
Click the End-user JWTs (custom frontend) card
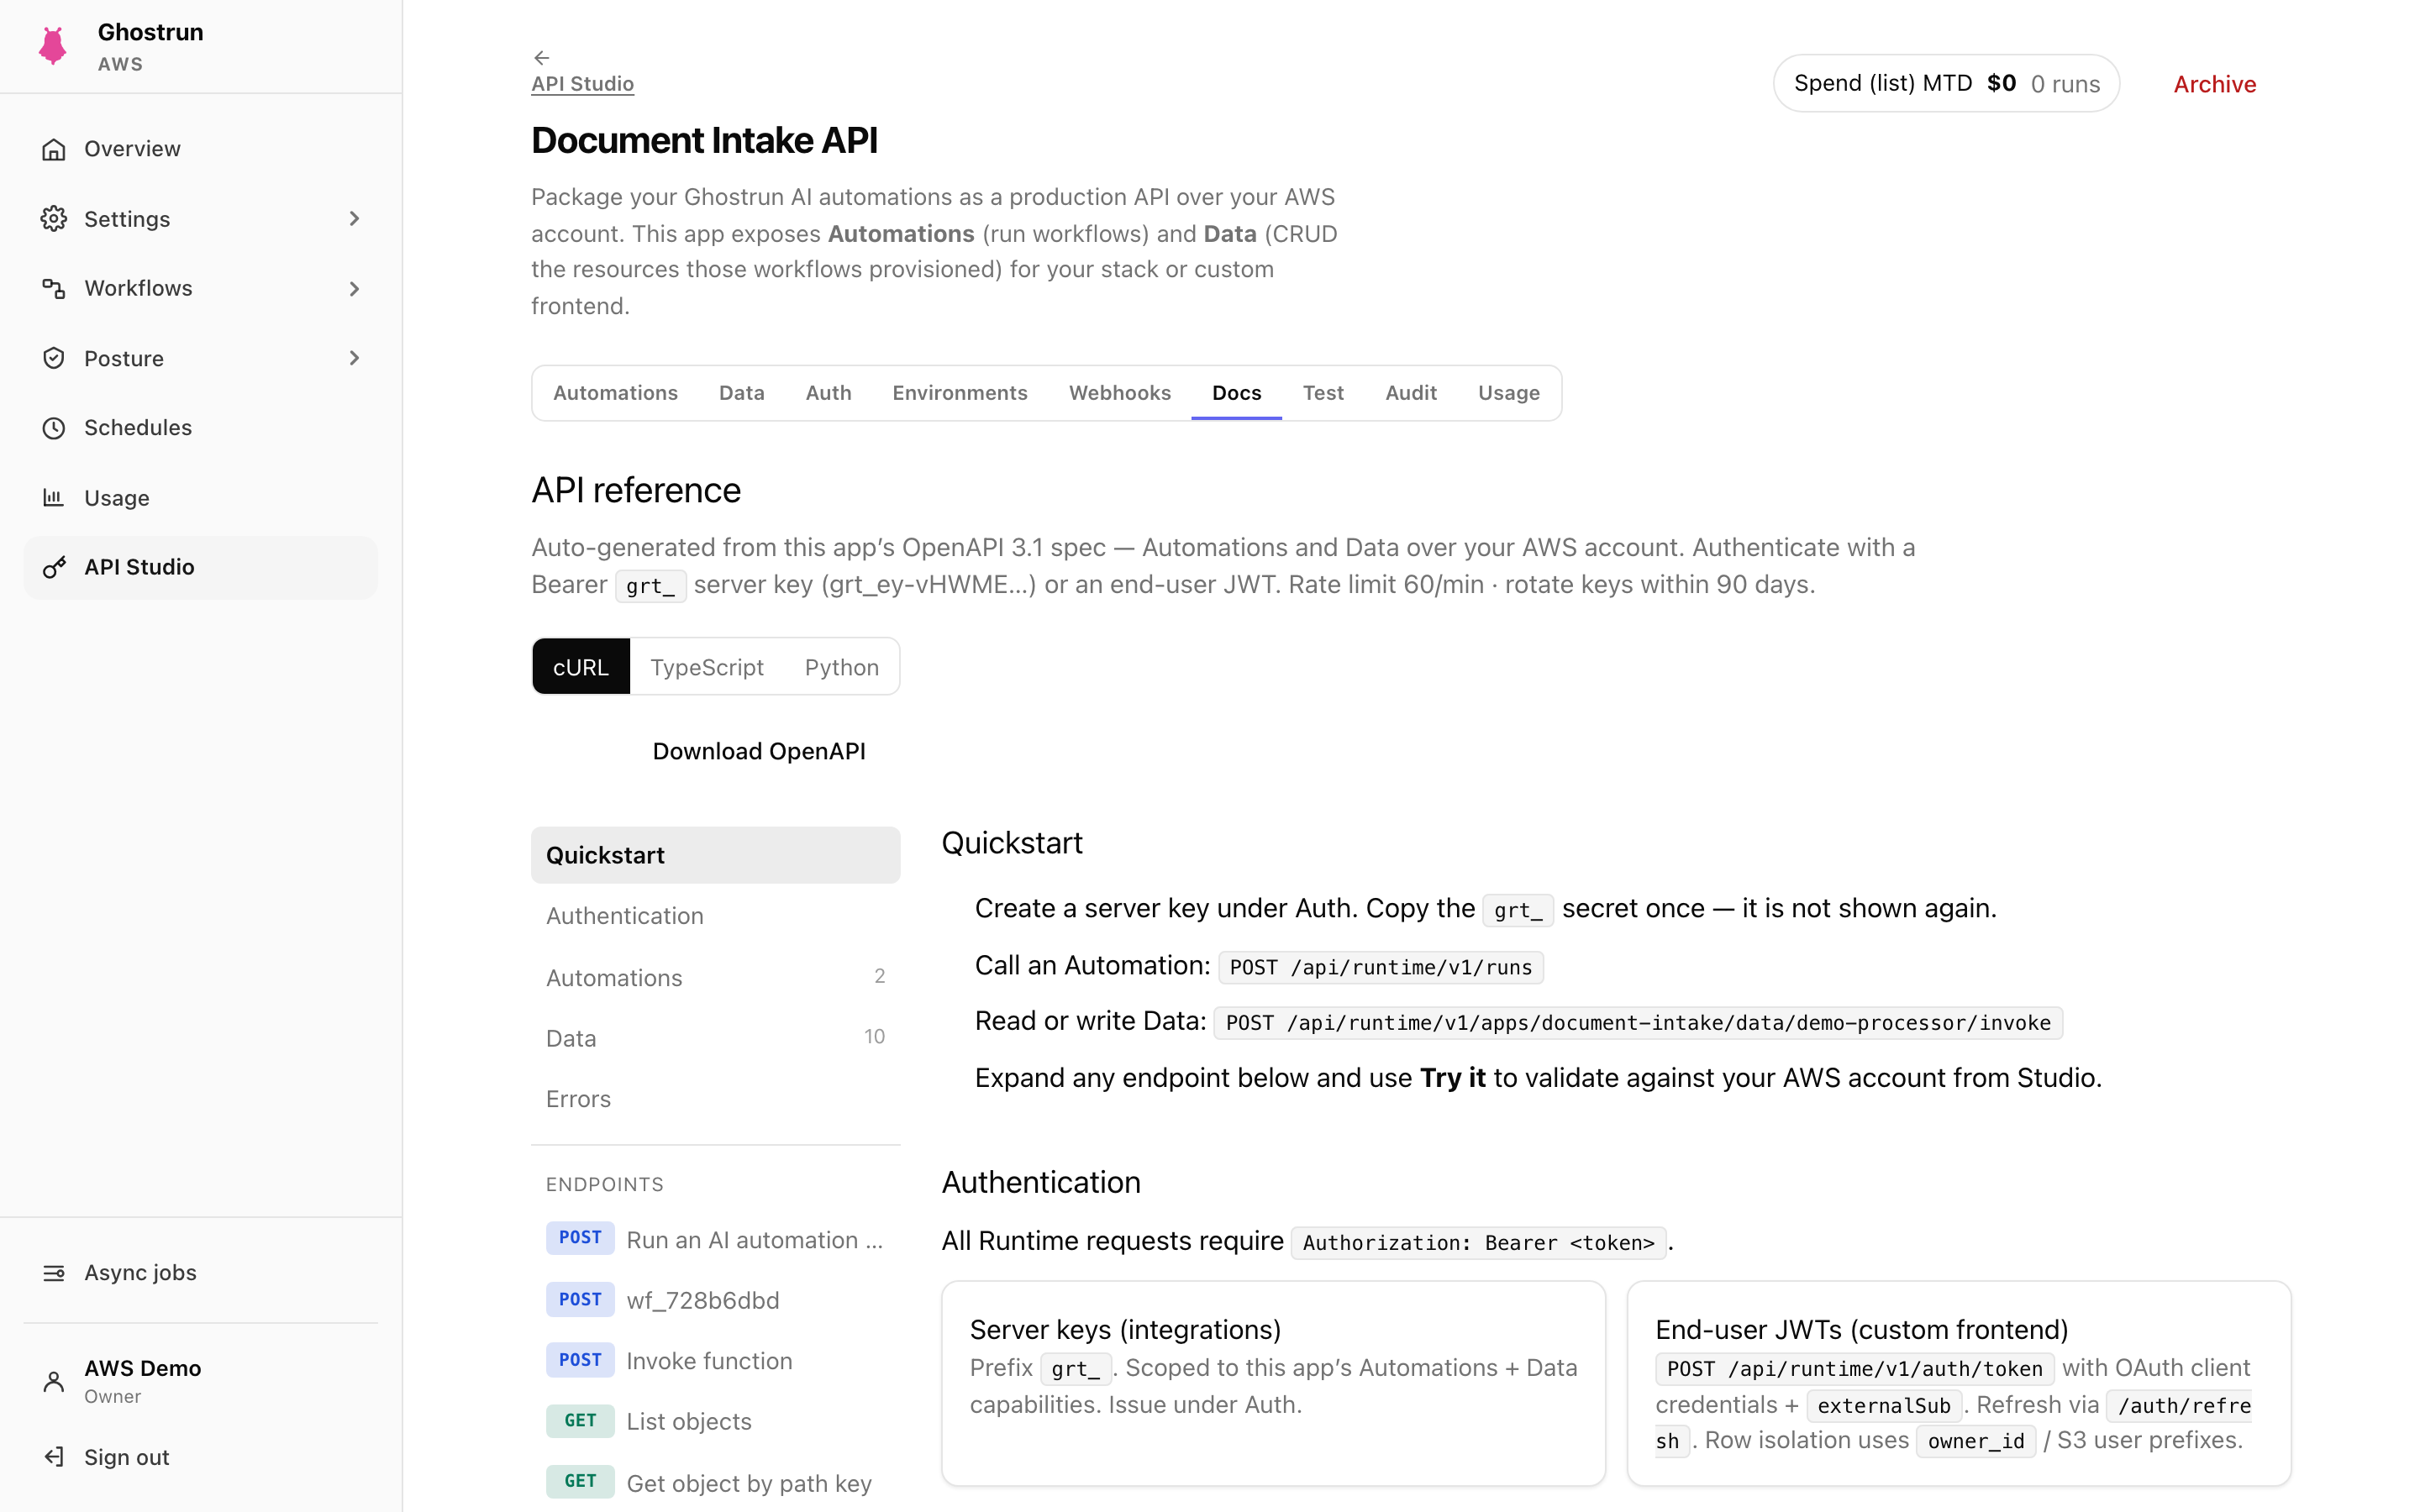1958,1383
